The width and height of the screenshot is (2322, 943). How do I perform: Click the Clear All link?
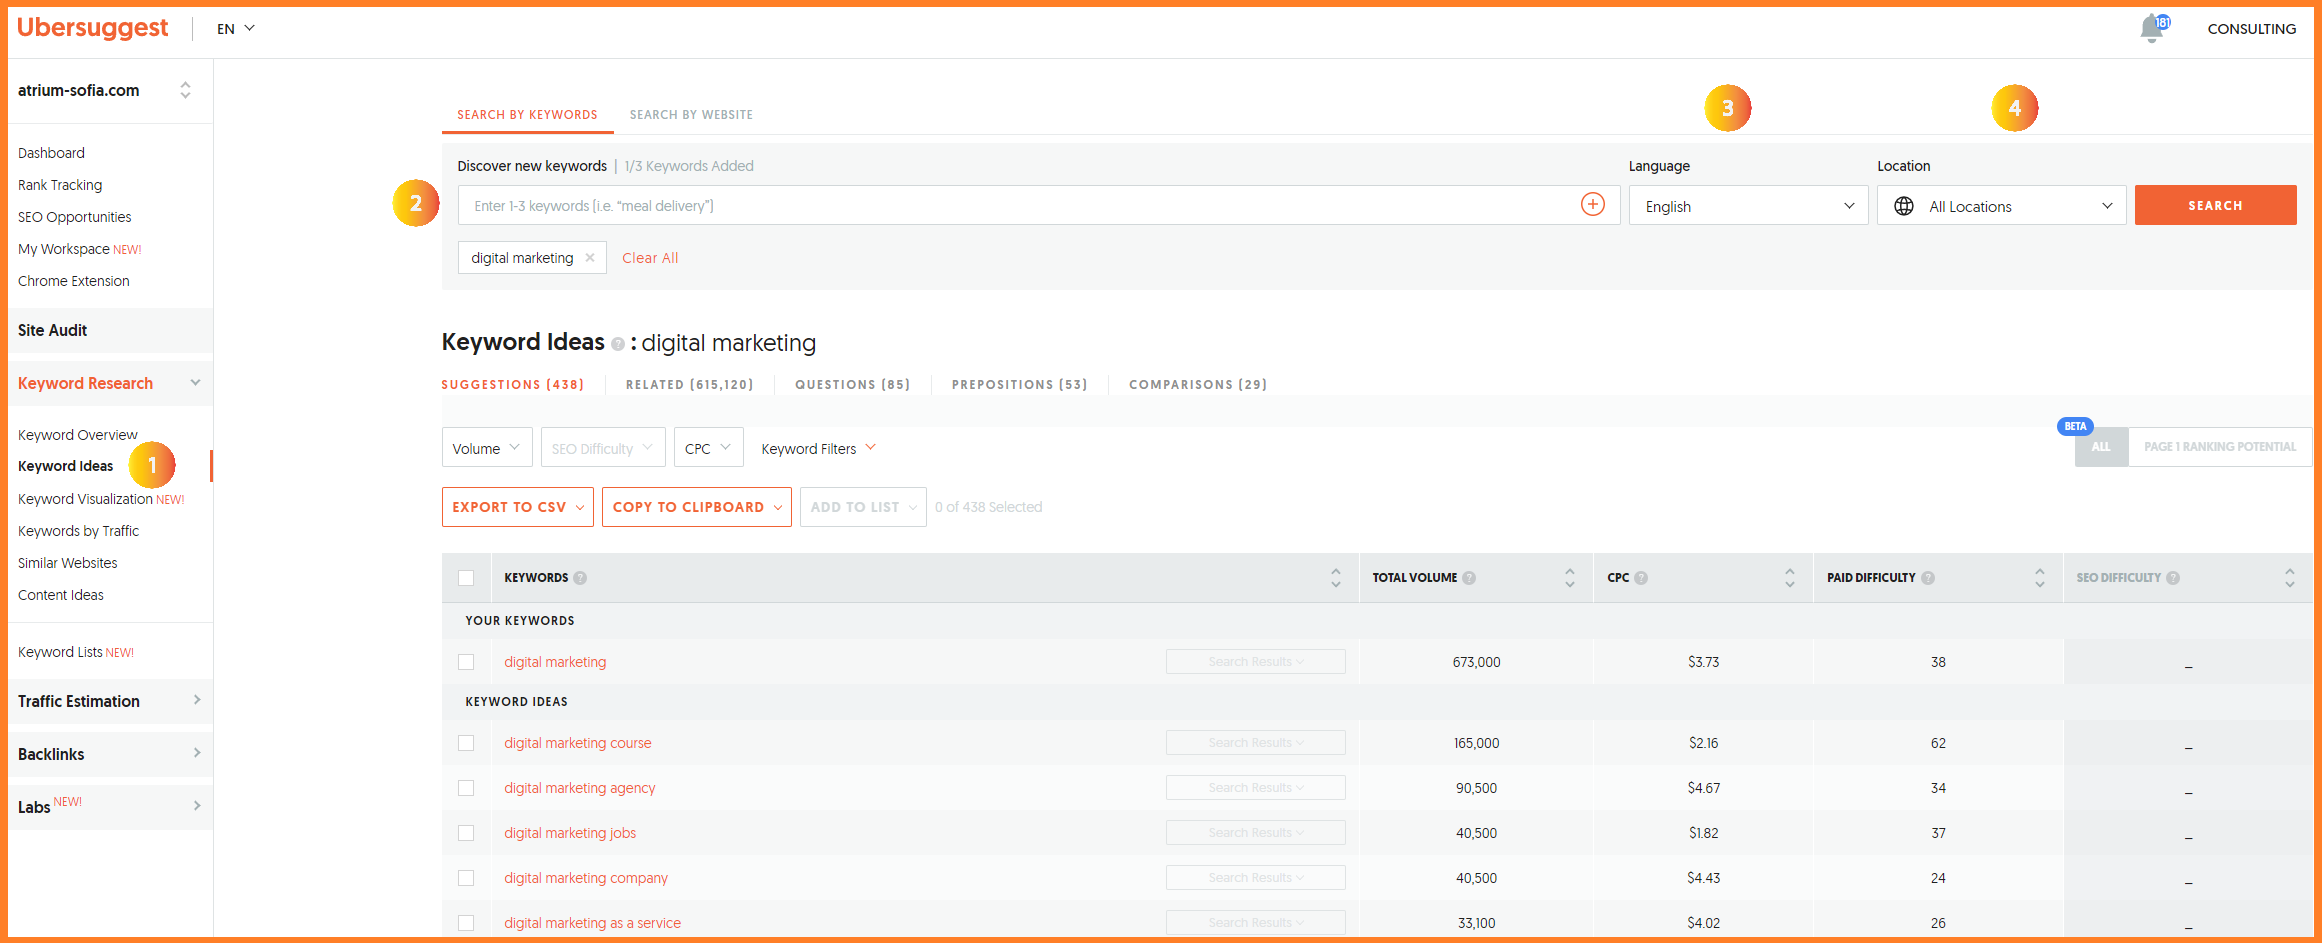pyautogui.click(x=650, y=258)
